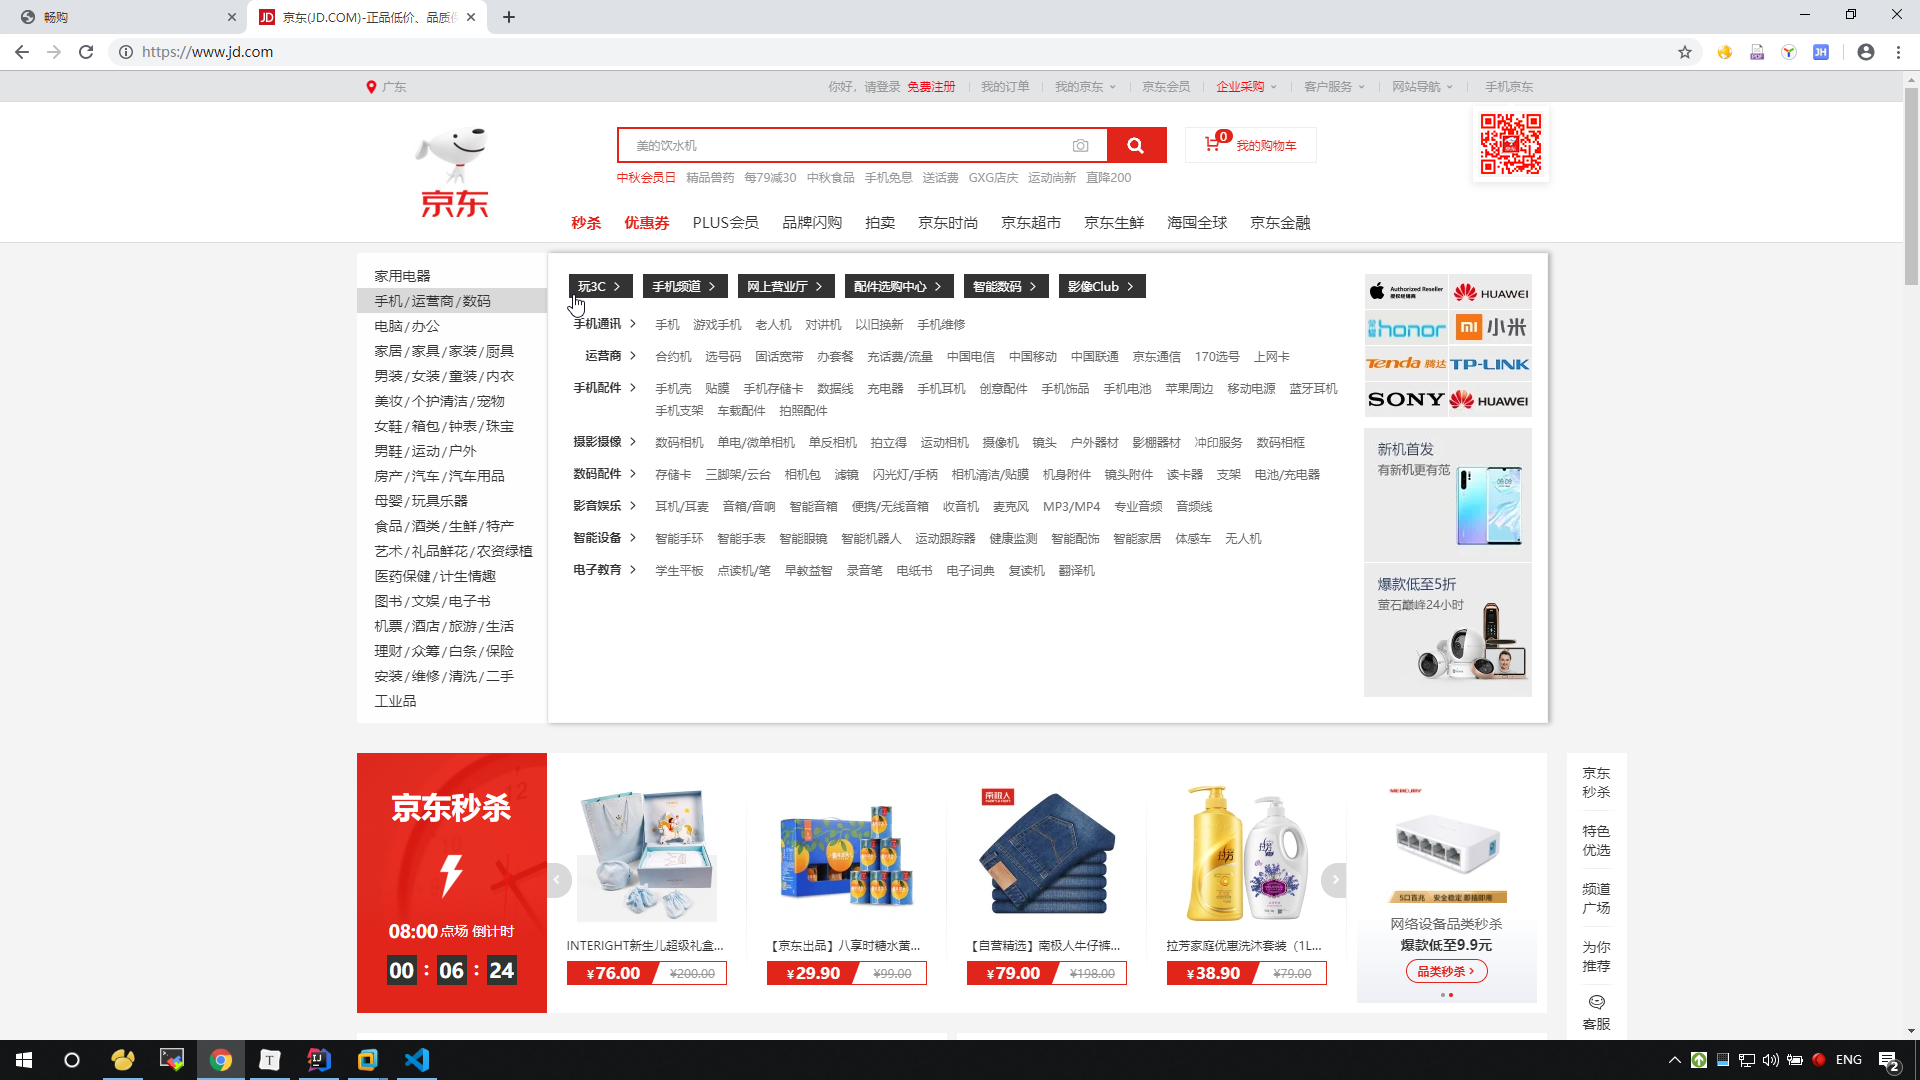The height and width of the screenshot is (1080, 1920).
Task: Click the TP-LINK brand logo
Action: (x=1490, y=364)
